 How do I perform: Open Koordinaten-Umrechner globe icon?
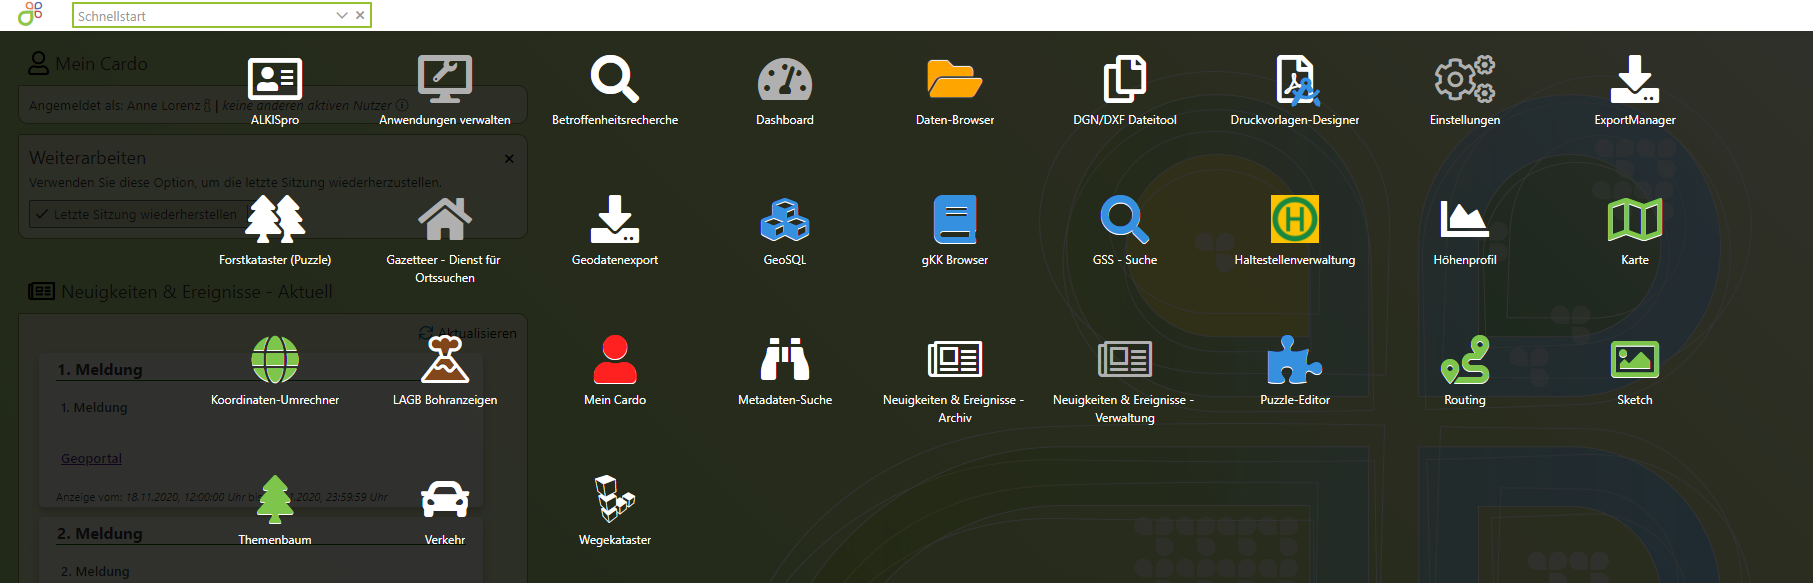point(275,359)
